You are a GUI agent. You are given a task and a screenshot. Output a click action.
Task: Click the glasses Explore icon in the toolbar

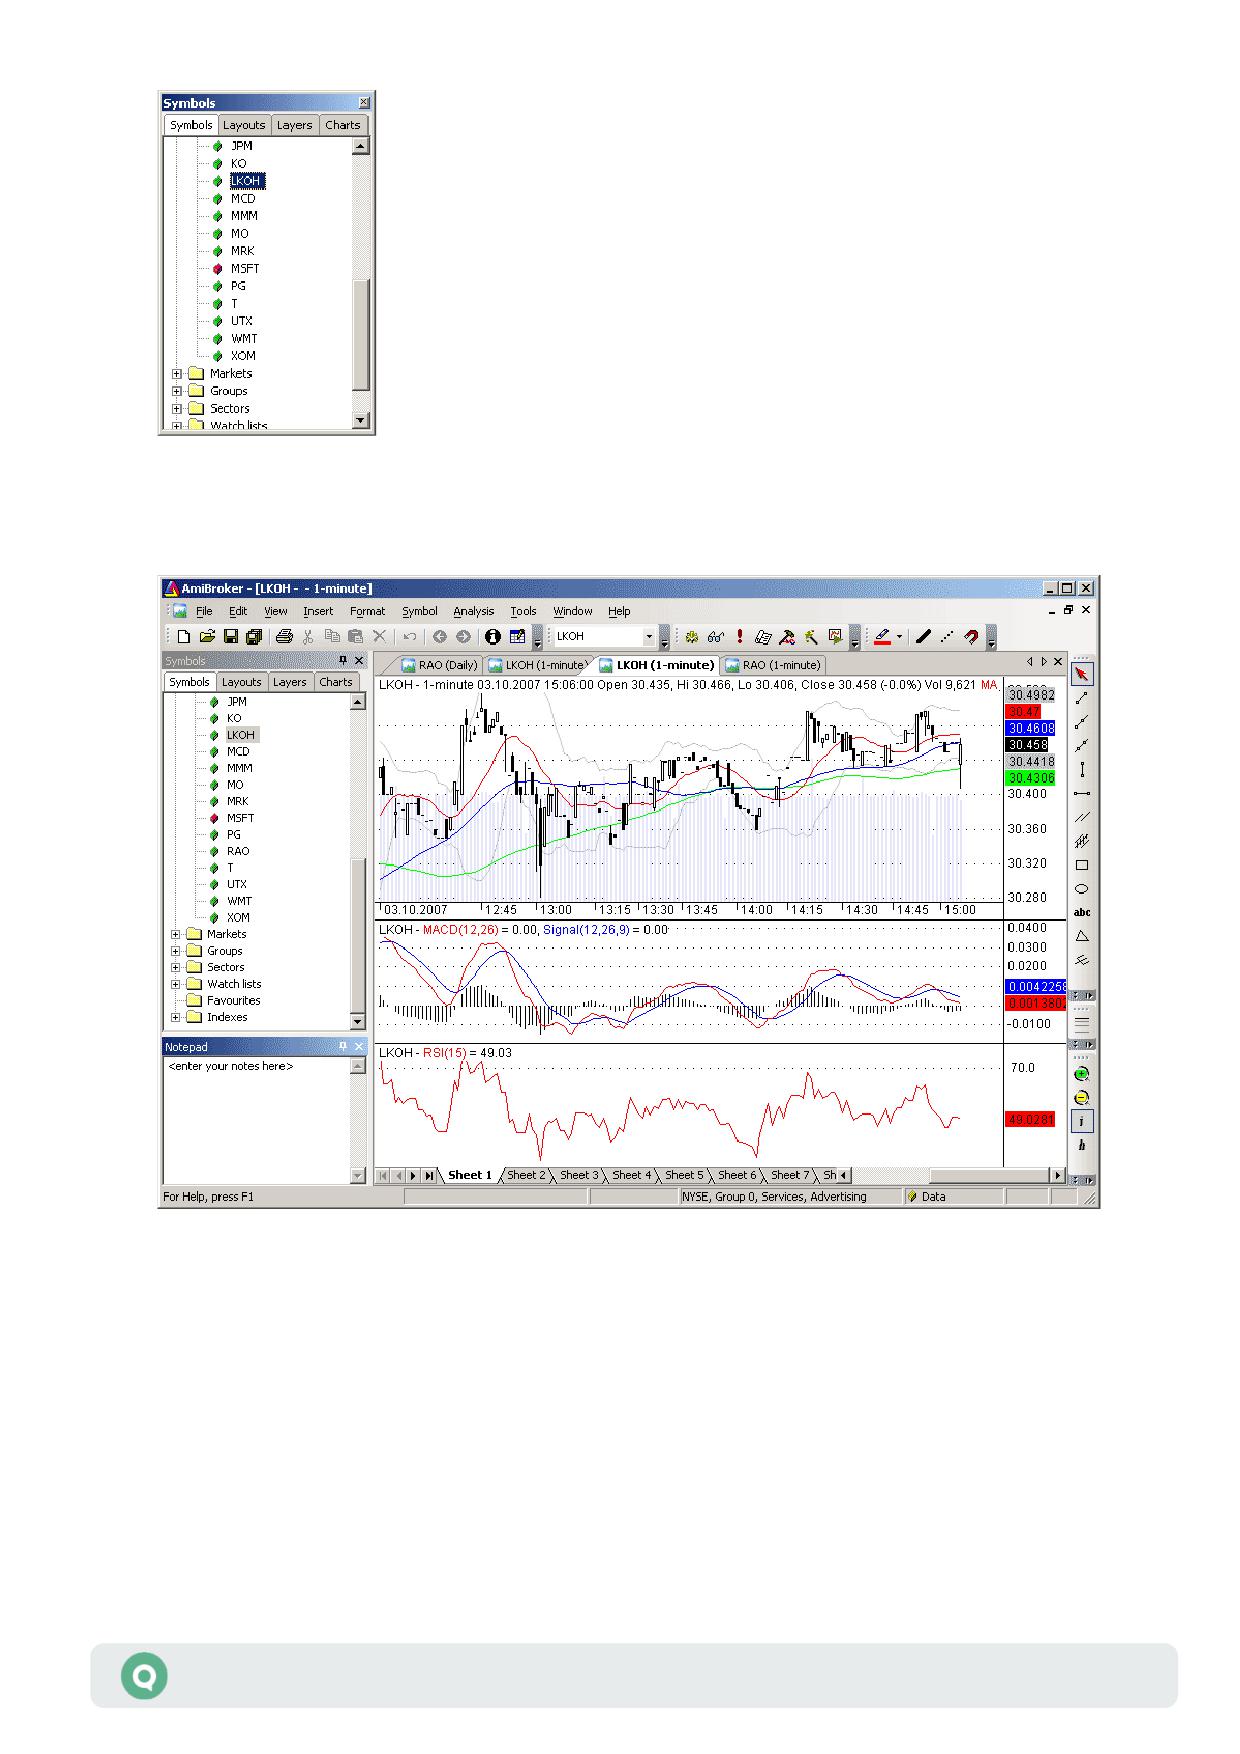[715, 636]
